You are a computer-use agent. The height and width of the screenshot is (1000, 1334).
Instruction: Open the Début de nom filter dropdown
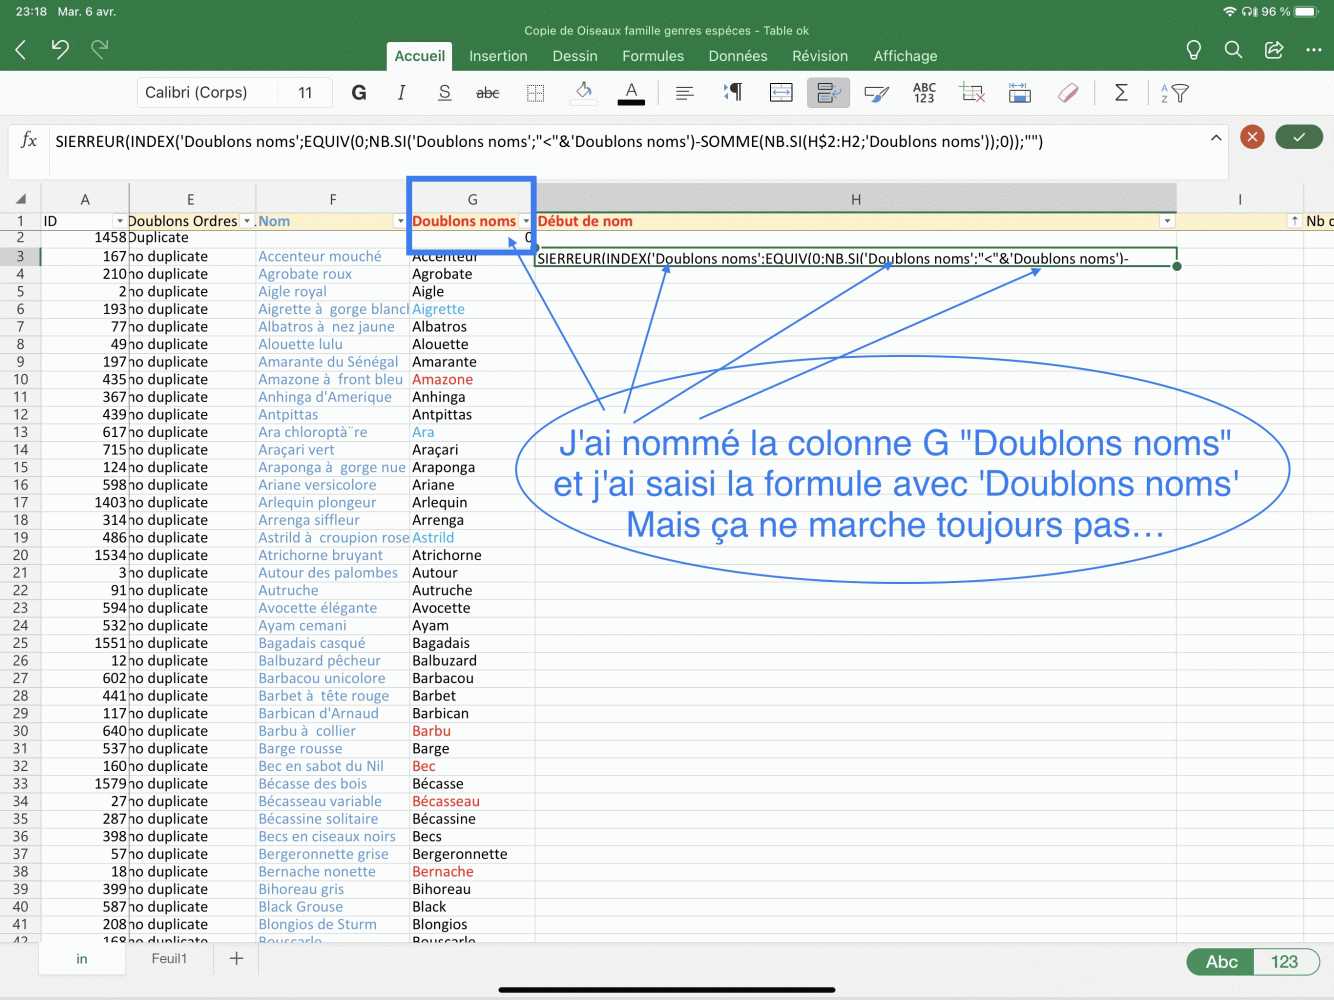[1166, 221]
